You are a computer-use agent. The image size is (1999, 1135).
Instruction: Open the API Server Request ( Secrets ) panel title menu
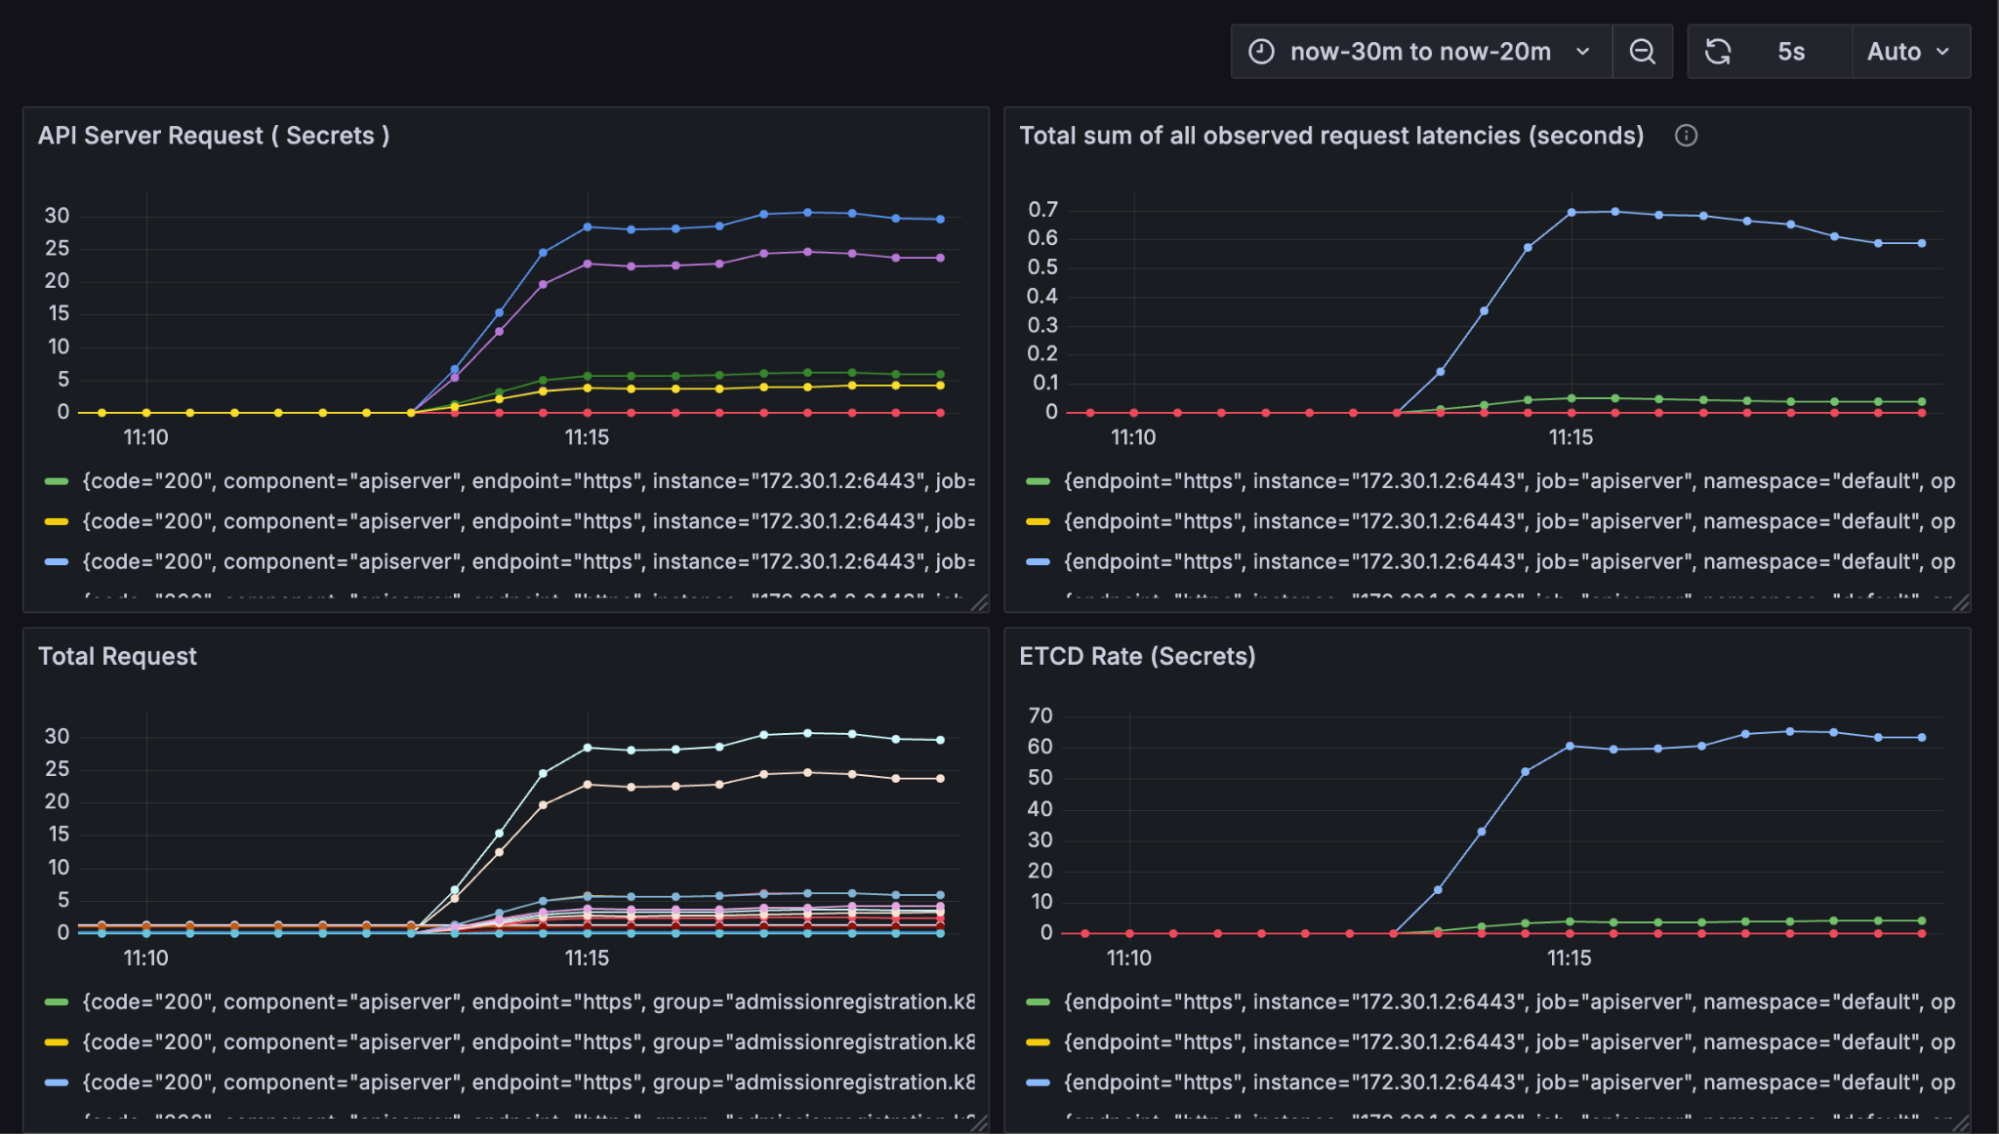click(x=213, y=136)
